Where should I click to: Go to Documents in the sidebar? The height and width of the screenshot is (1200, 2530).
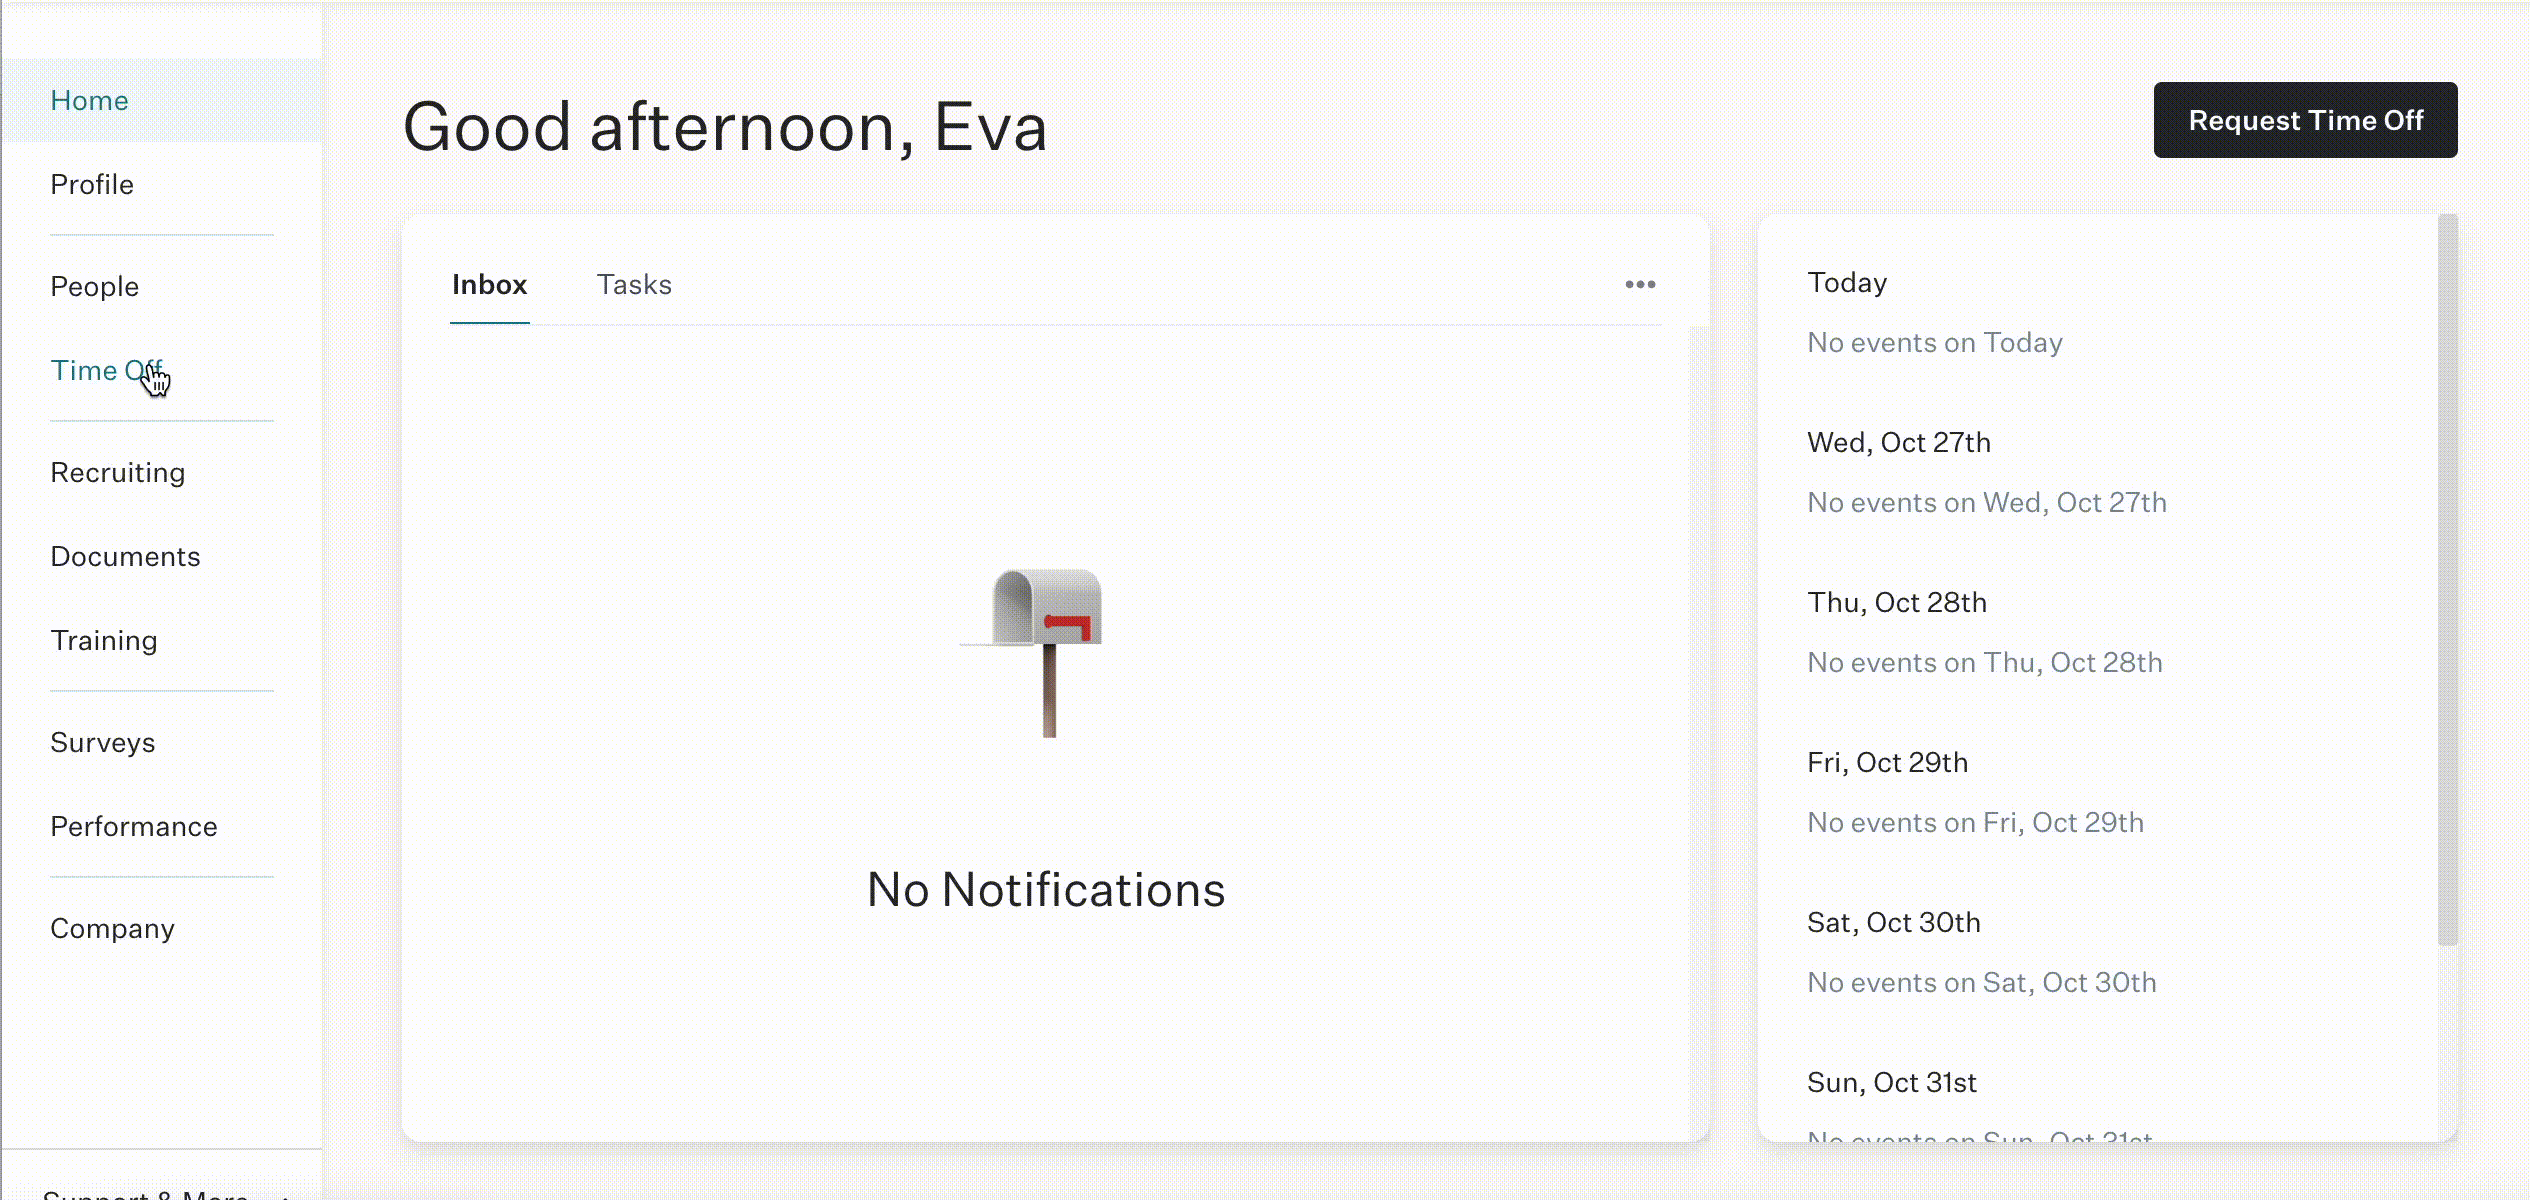[125, 557]
